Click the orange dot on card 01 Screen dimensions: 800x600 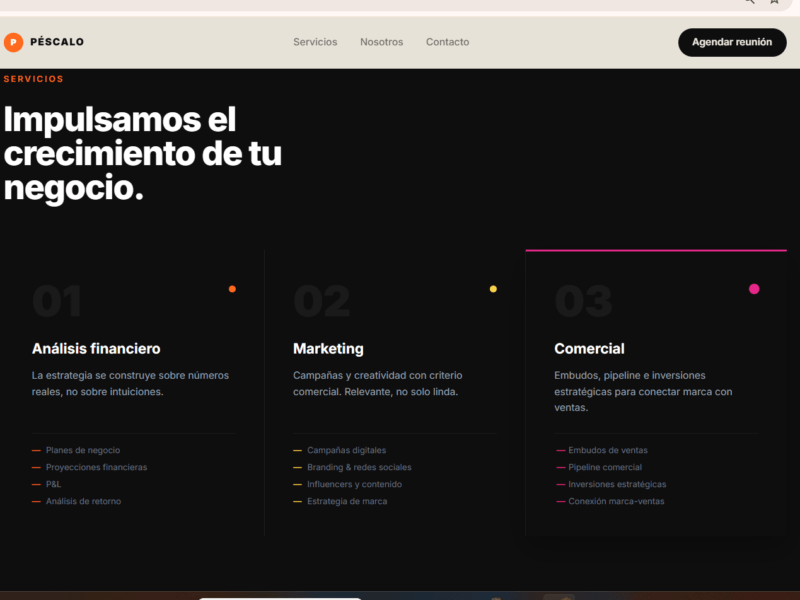coord(232,289)
